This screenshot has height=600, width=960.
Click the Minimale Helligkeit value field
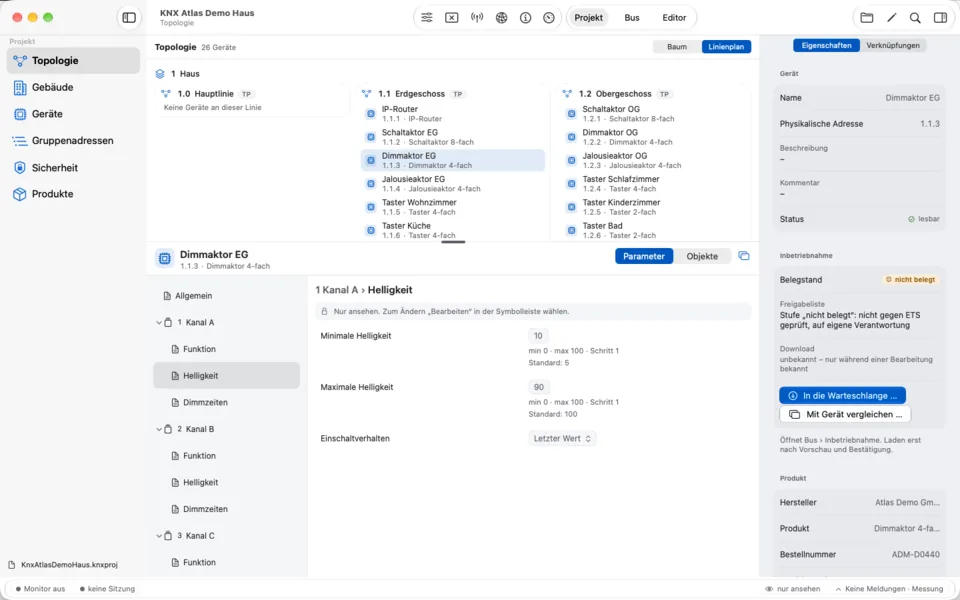(x=538, y=336)
